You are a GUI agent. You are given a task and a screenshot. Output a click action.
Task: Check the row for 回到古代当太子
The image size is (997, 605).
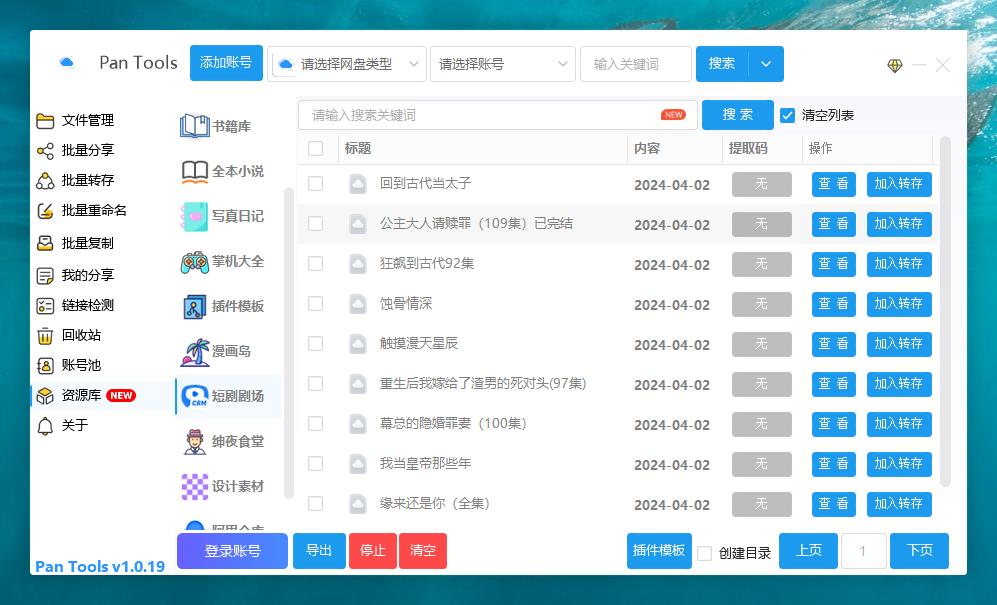(x=316, y=184)
